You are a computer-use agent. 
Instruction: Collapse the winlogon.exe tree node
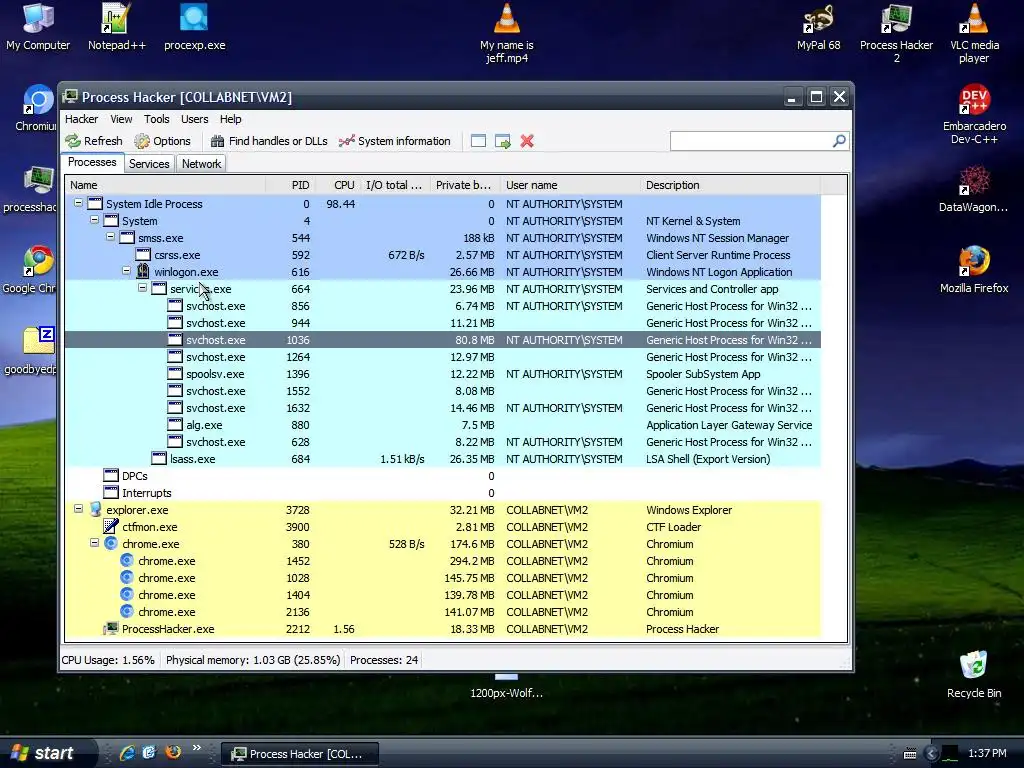pos(126,271)
